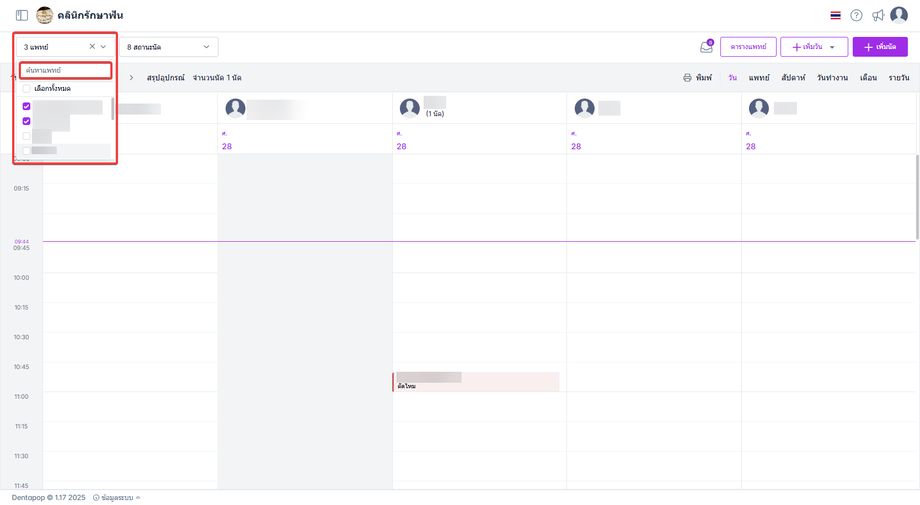920x505 pixels.
Task: Open the user profile avatar
Action: pos(899,15)
